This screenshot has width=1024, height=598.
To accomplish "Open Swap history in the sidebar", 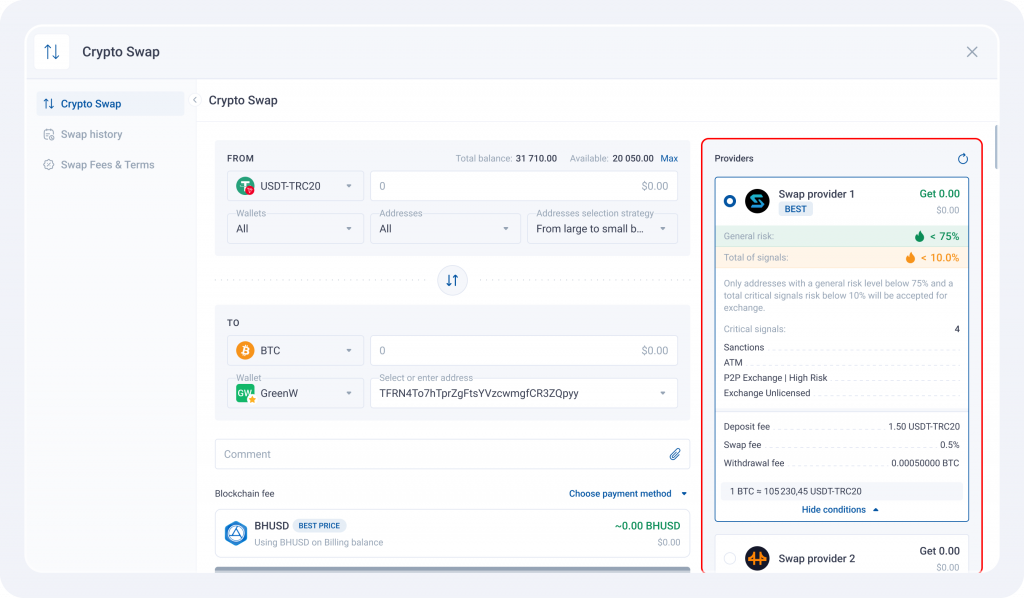I will coord(91,134).
